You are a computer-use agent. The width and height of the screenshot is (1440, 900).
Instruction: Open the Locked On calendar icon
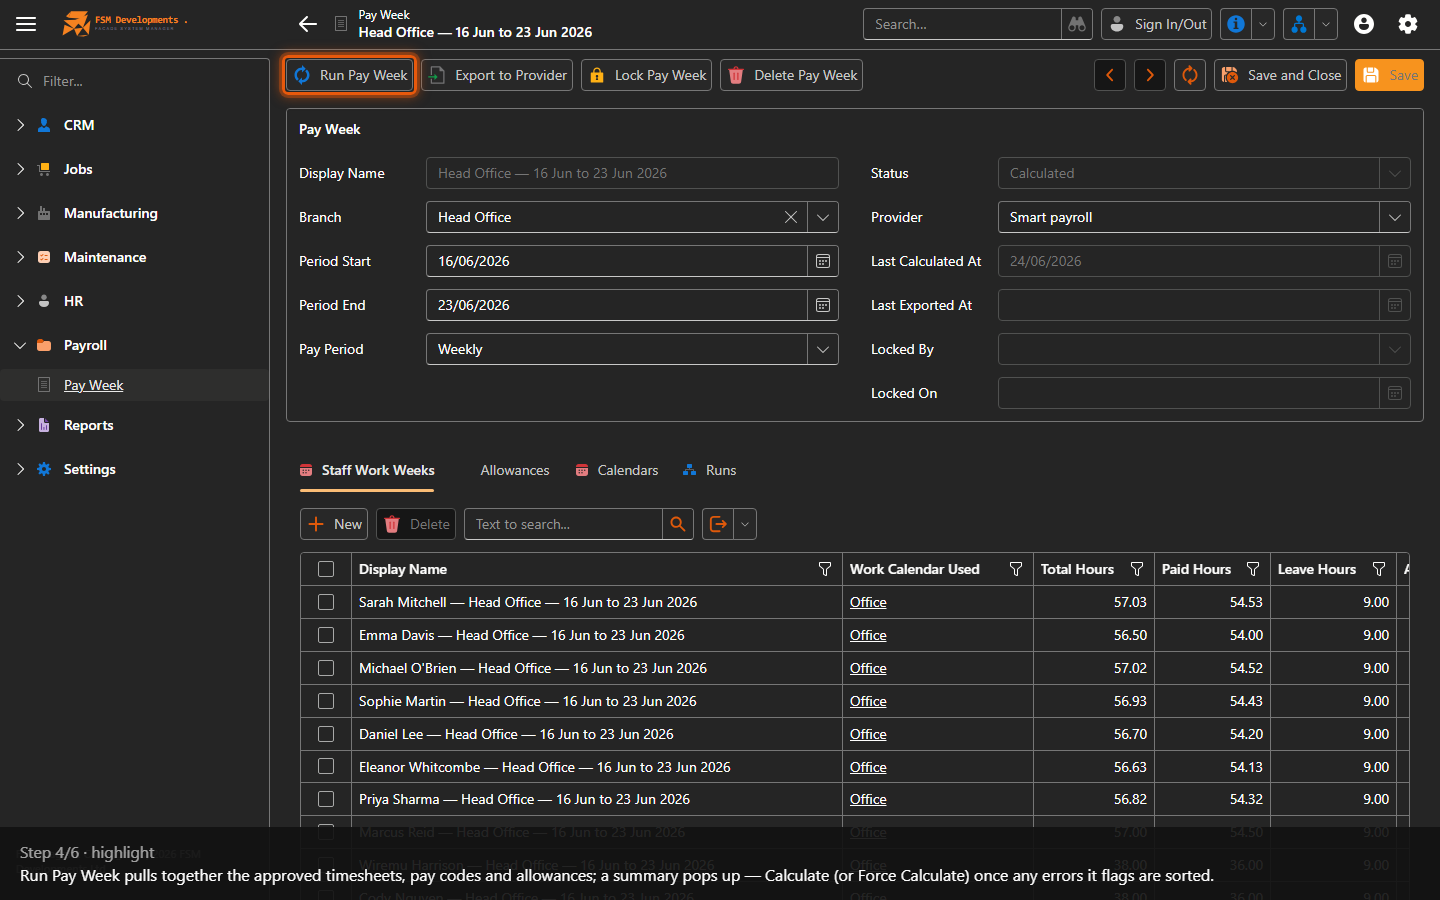1395,393
